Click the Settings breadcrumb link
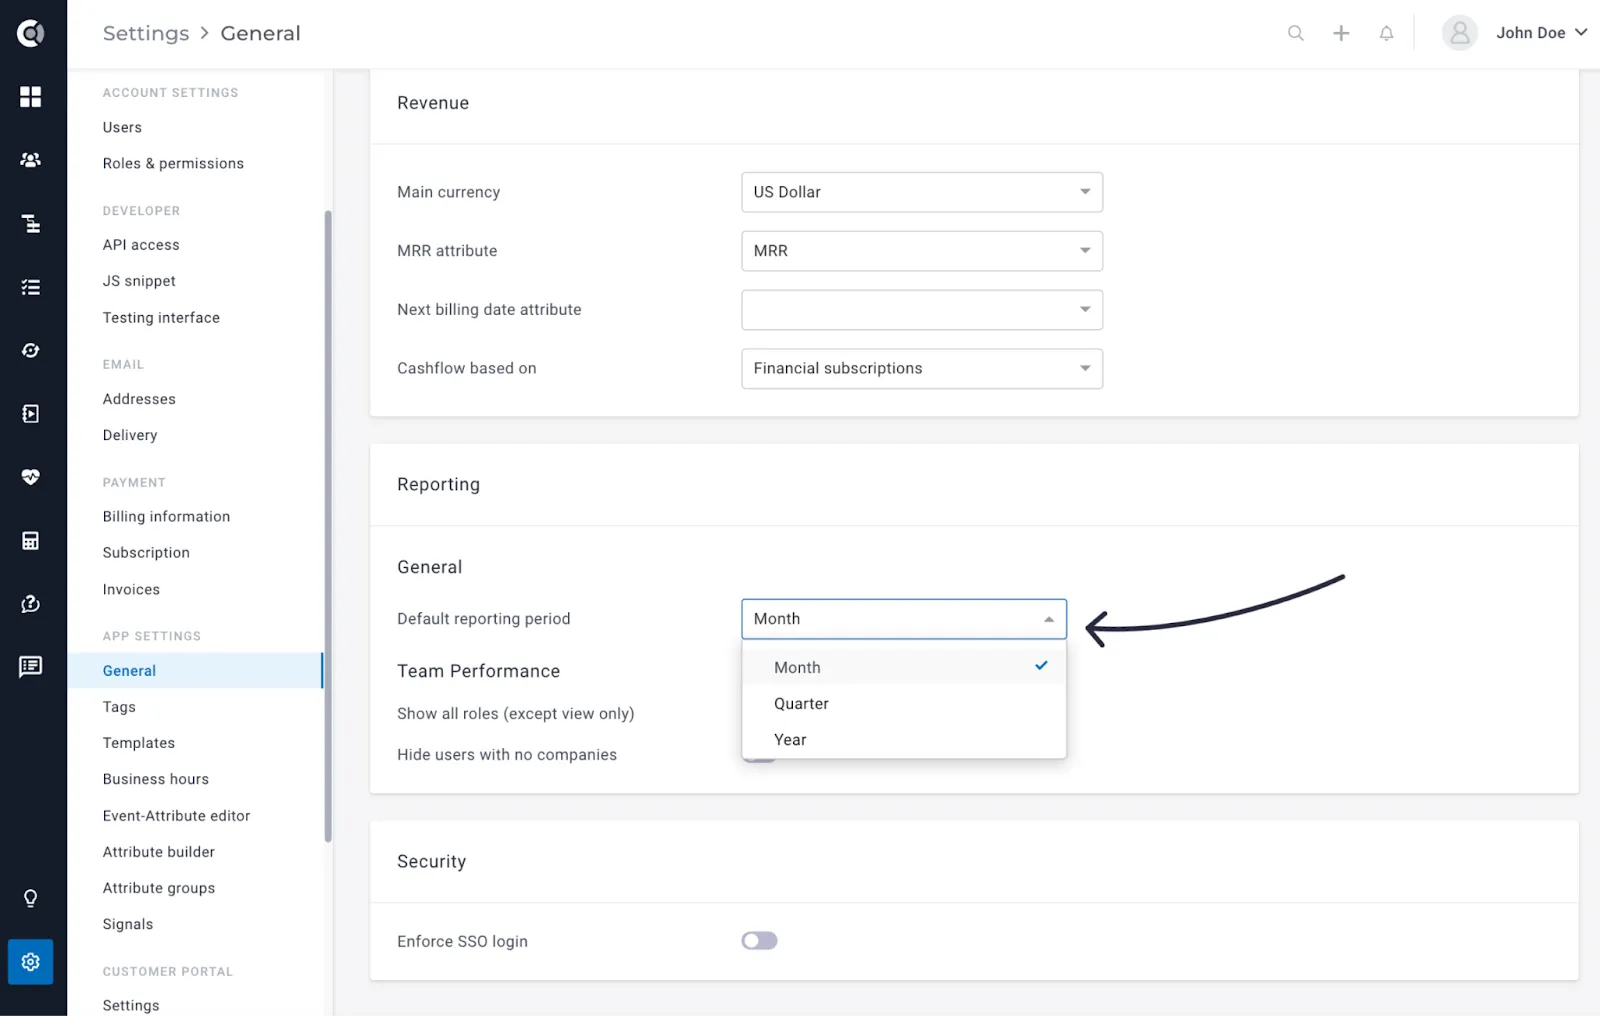 click(146, 33)
